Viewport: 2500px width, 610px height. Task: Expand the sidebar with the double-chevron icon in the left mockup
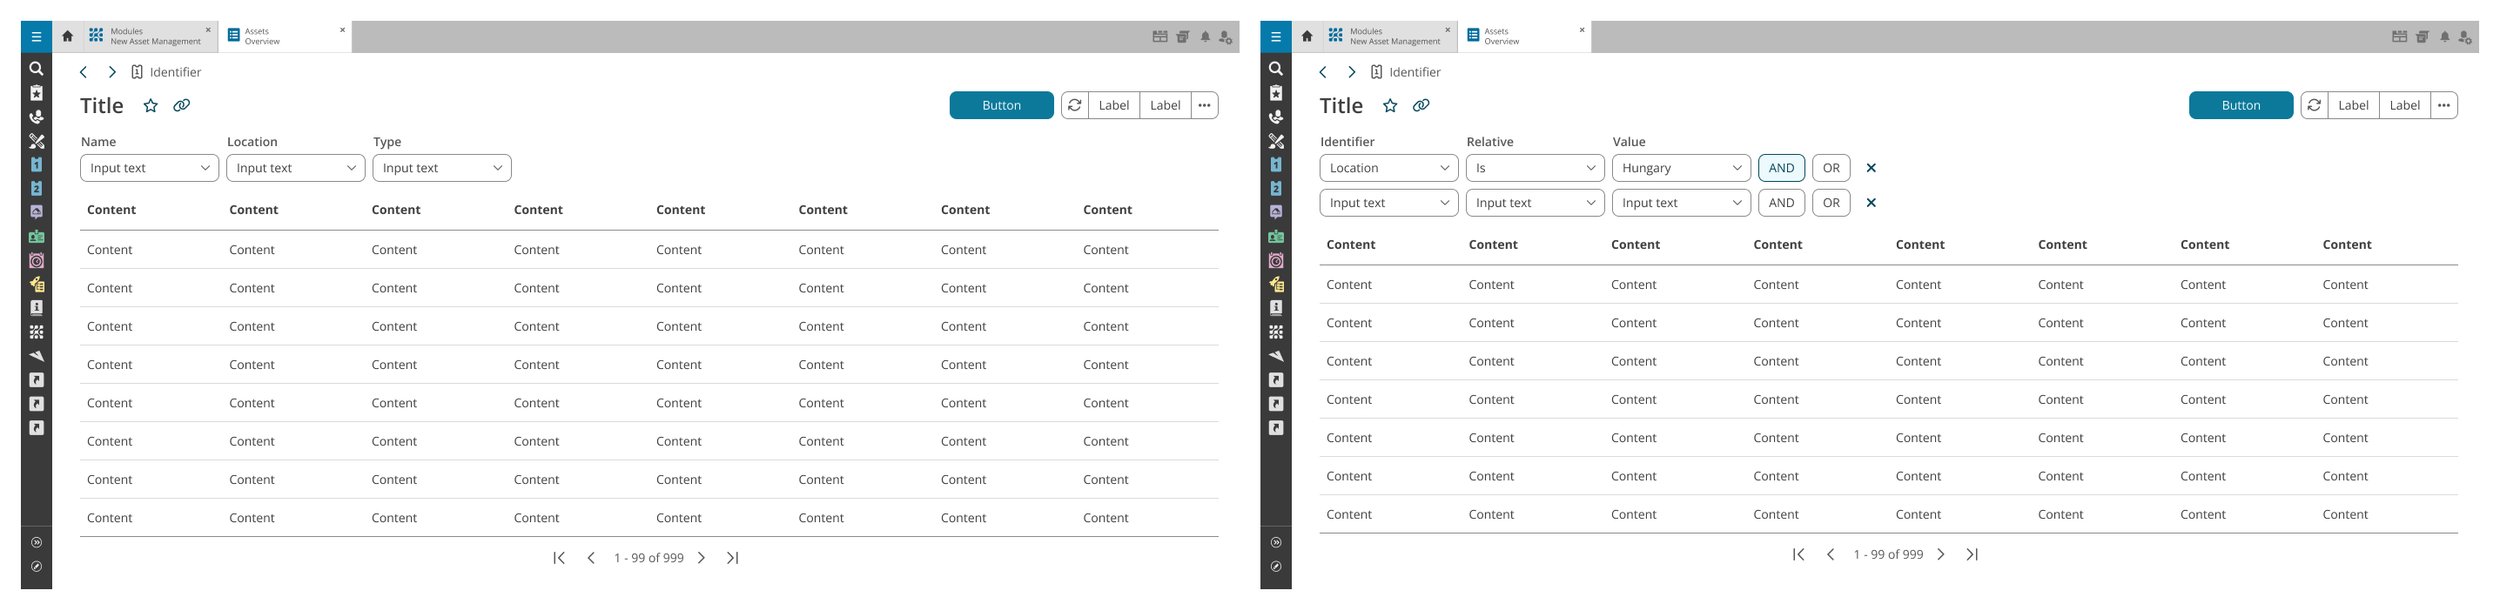(36, 543)
